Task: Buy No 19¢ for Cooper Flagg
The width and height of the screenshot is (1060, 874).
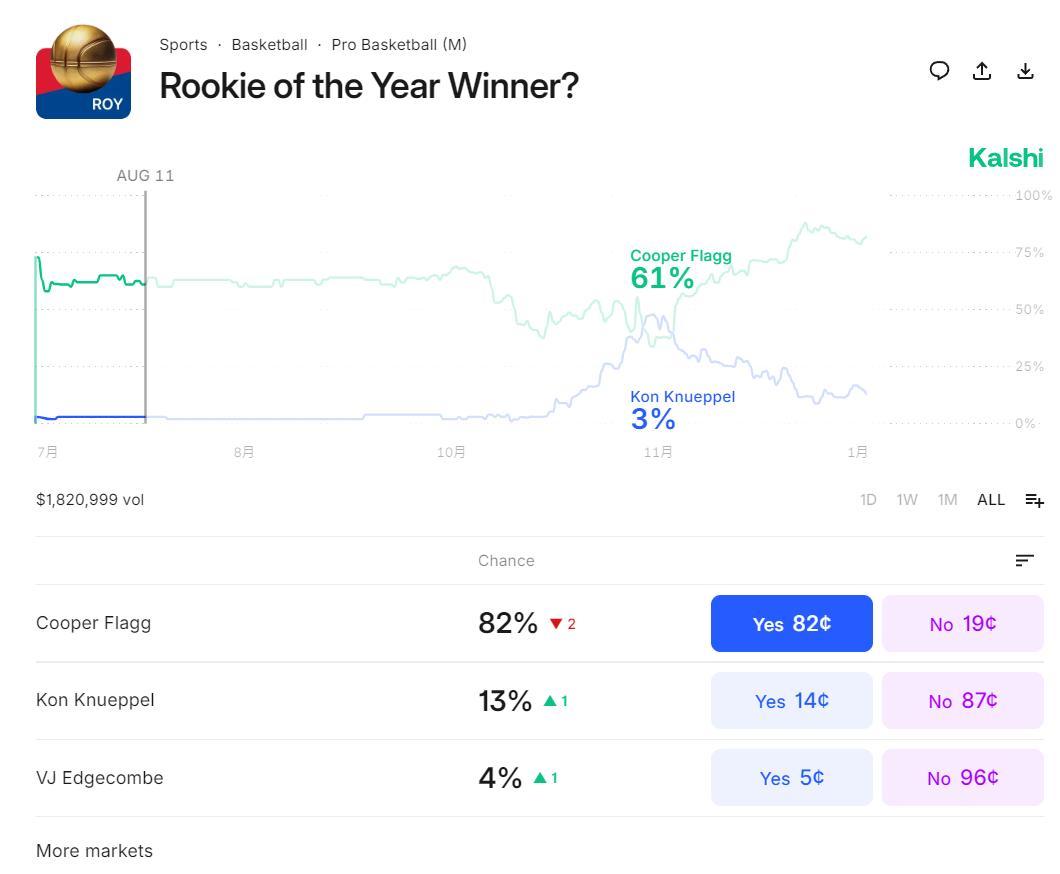Action: point(962,624)
